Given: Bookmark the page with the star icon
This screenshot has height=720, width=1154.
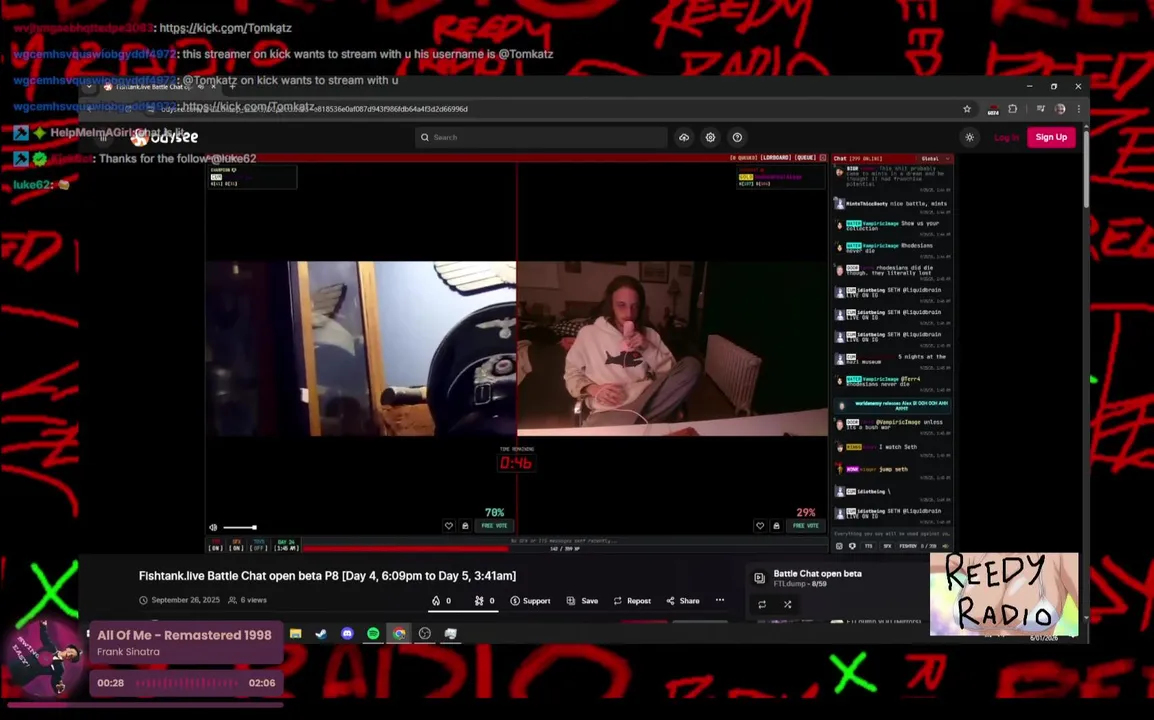Looking at the screenshot, I should (967, 109).
